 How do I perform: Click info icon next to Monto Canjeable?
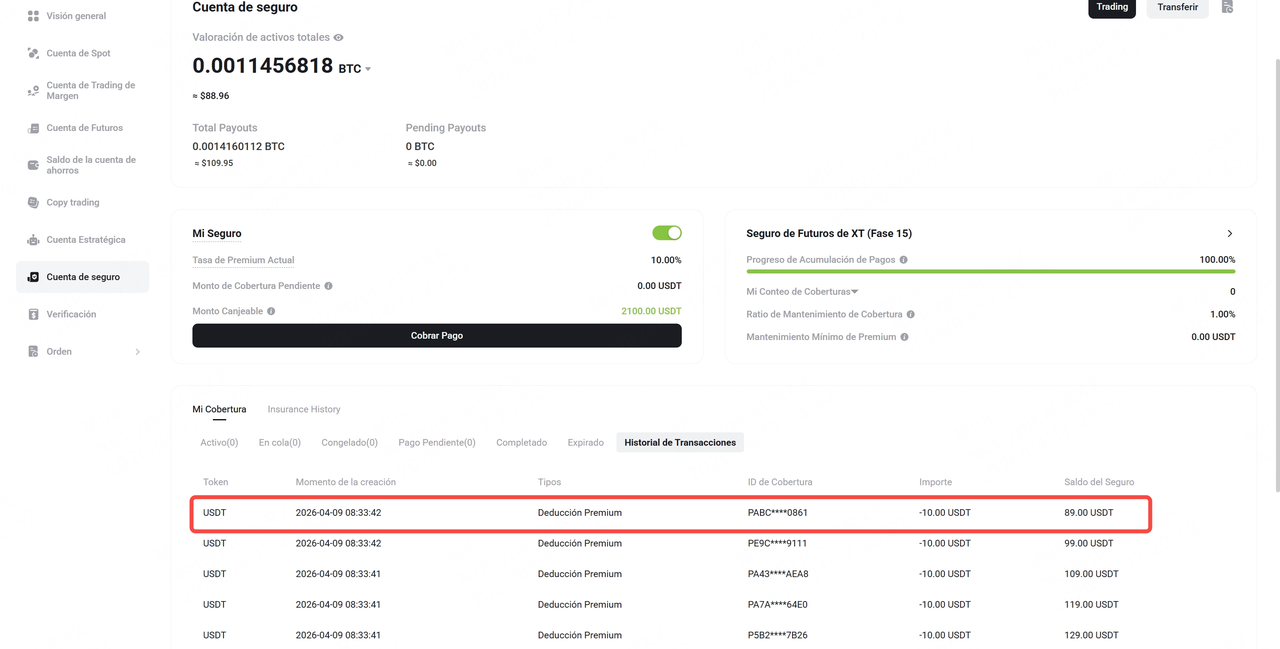[x=271, y=311]
